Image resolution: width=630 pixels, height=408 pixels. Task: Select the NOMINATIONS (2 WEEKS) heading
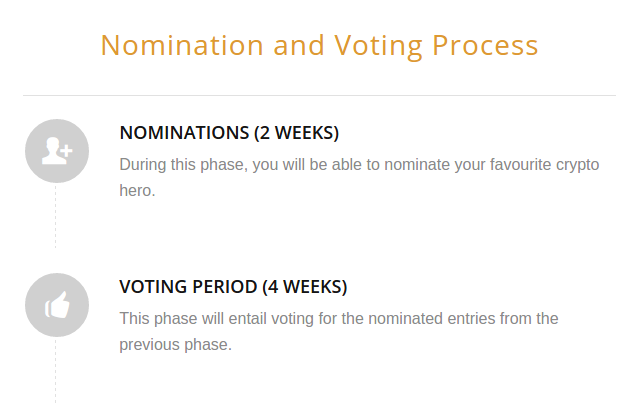[229, 133]
